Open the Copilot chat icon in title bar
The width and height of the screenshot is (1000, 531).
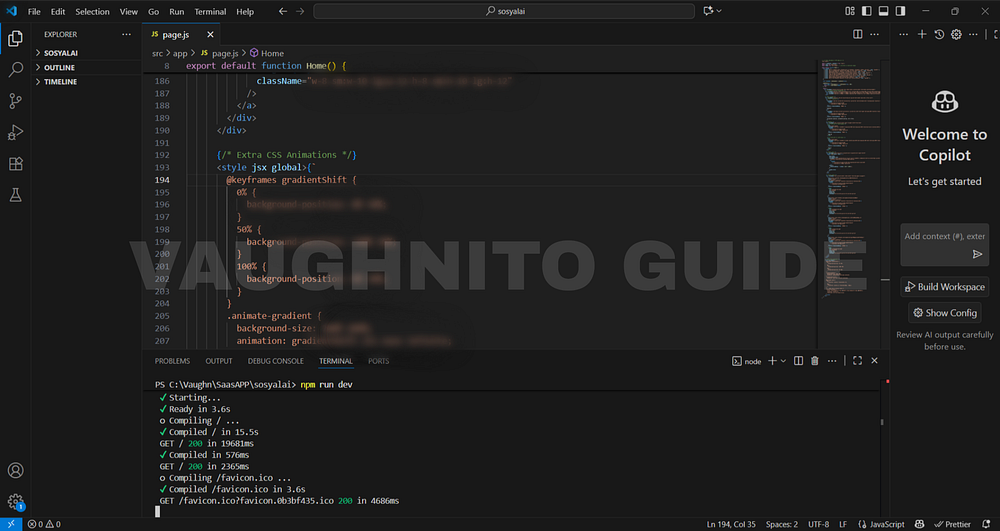click(x=708, y=11)
